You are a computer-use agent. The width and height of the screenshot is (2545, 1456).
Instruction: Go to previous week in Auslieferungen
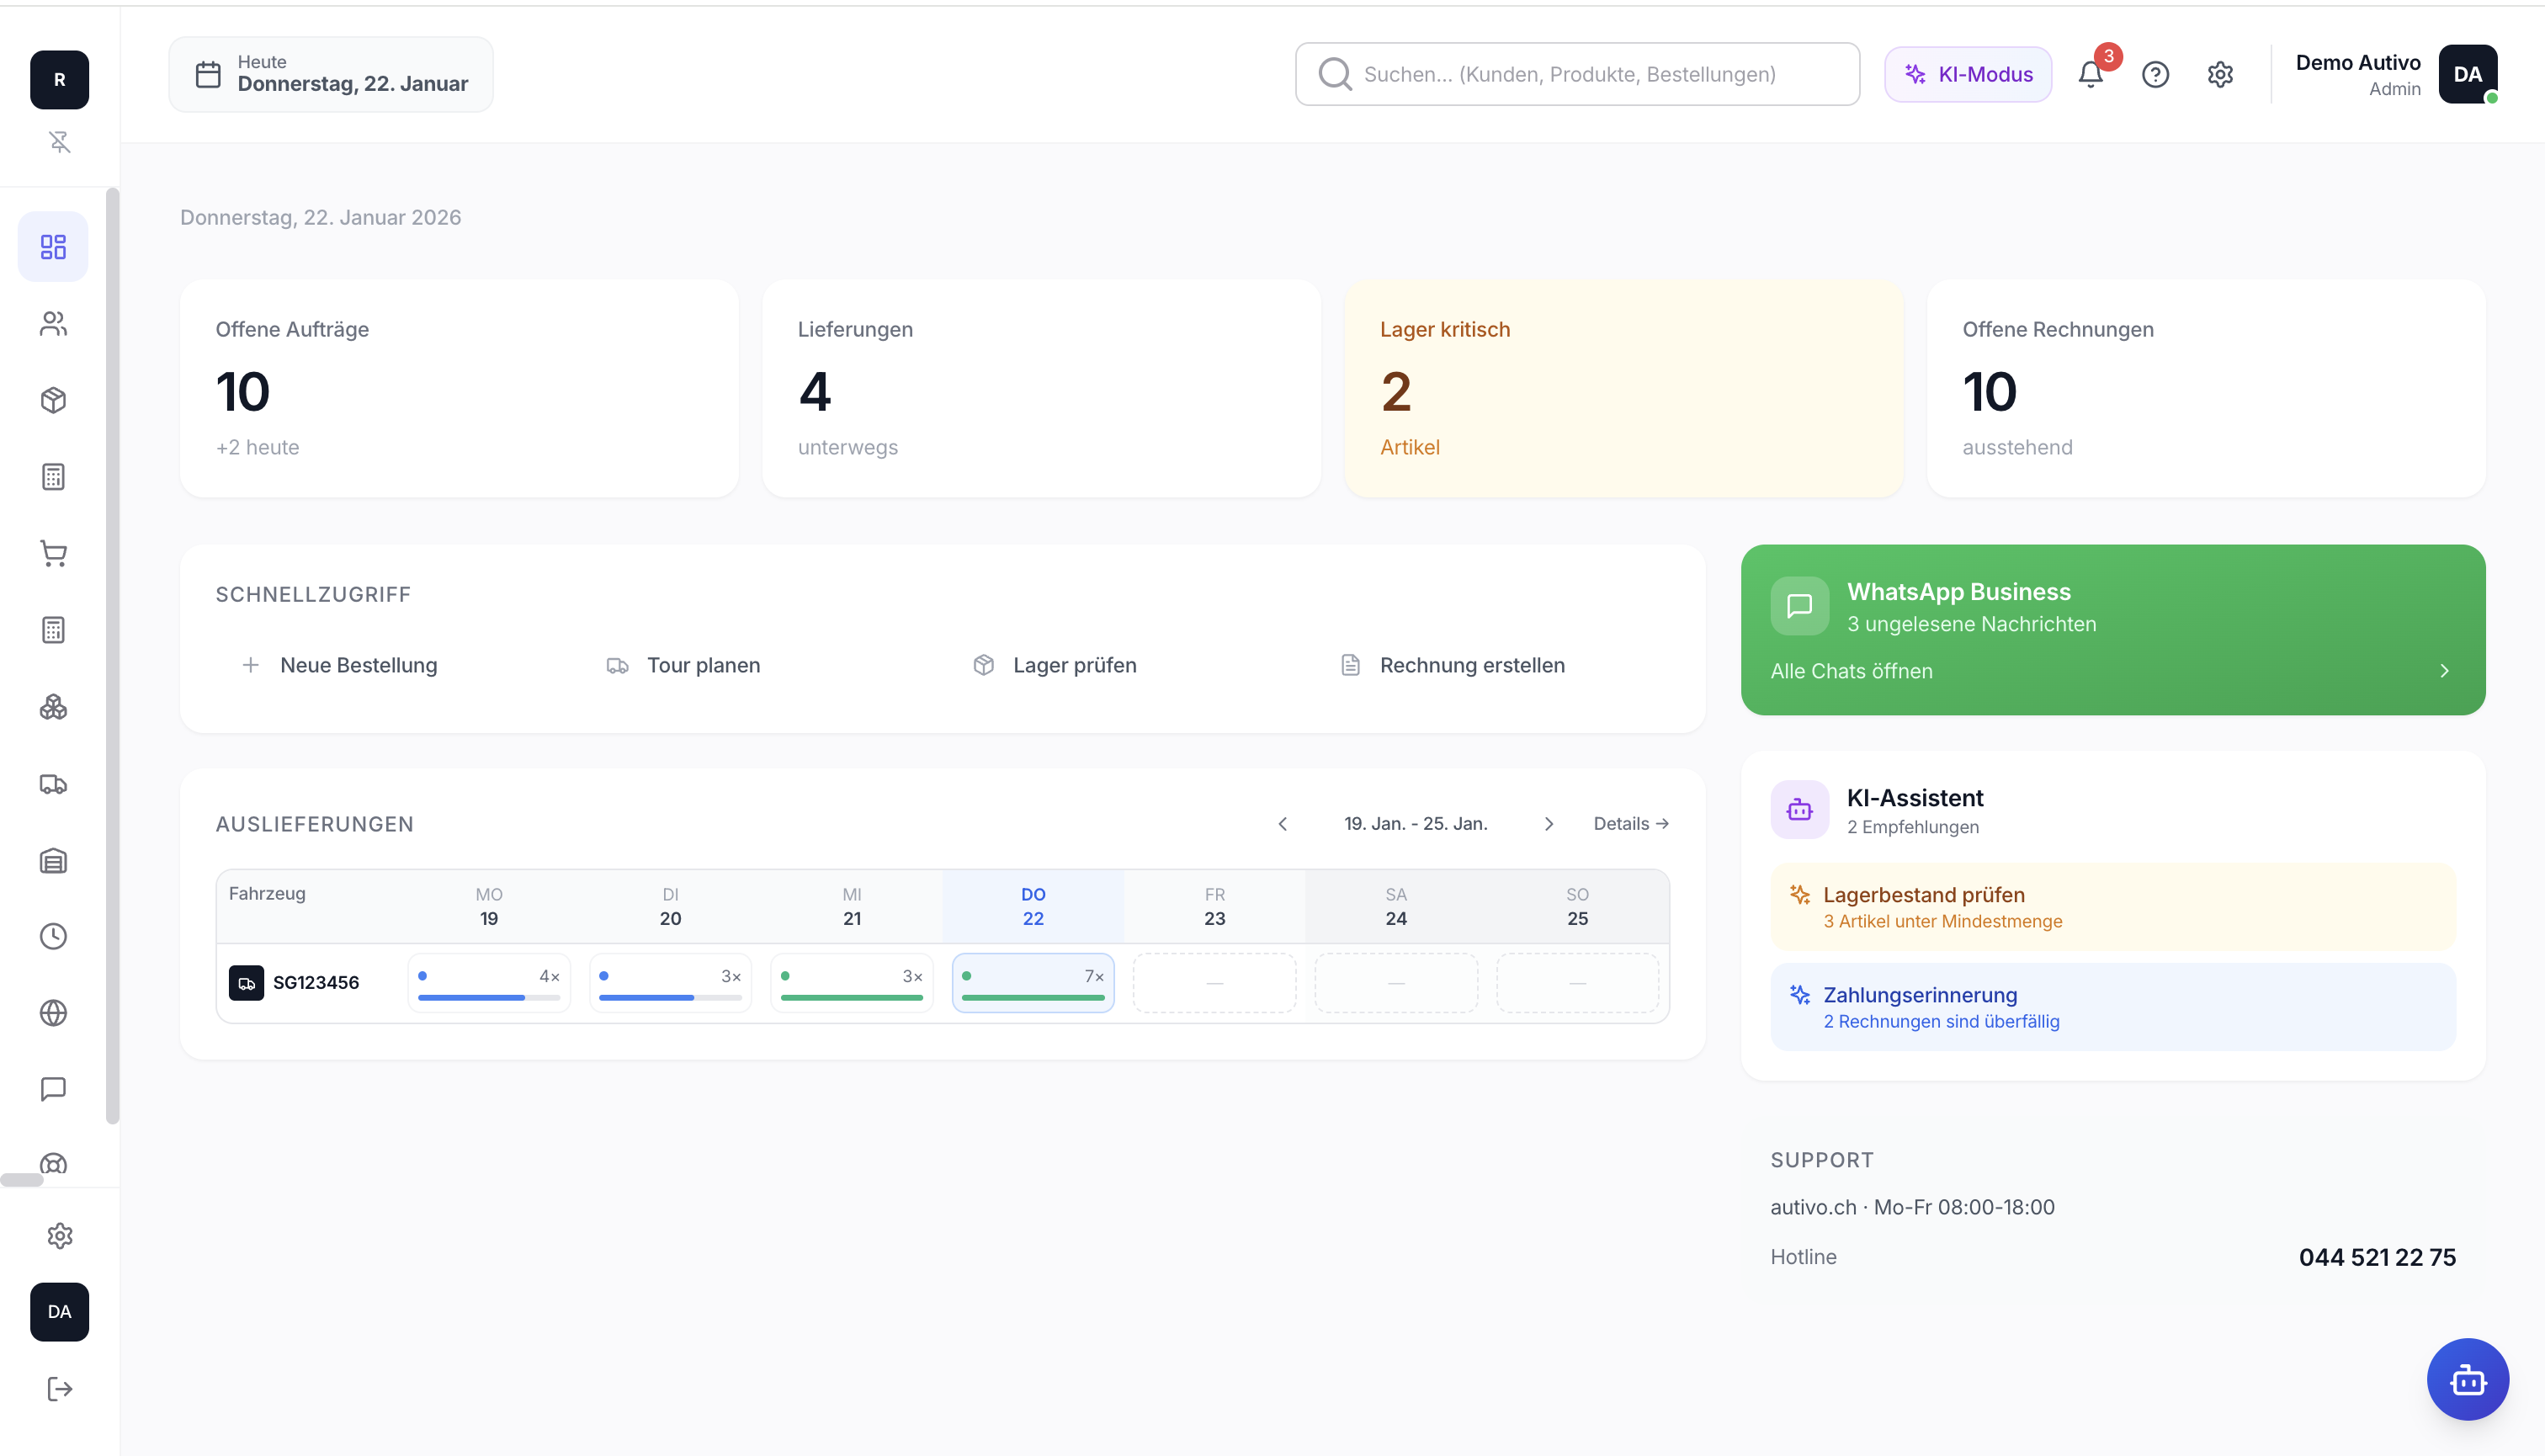pyautogui.click(x=1283, y=824)
